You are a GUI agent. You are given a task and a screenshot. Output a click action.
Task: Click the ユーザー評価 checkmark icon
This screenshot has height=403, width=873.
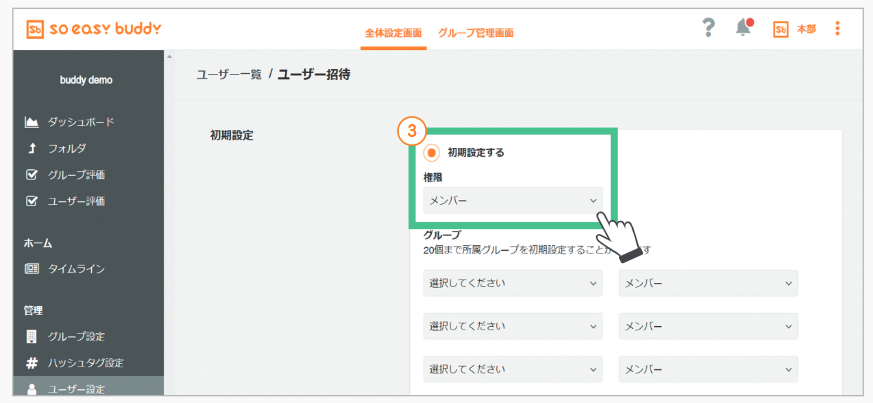coord(32,202)
